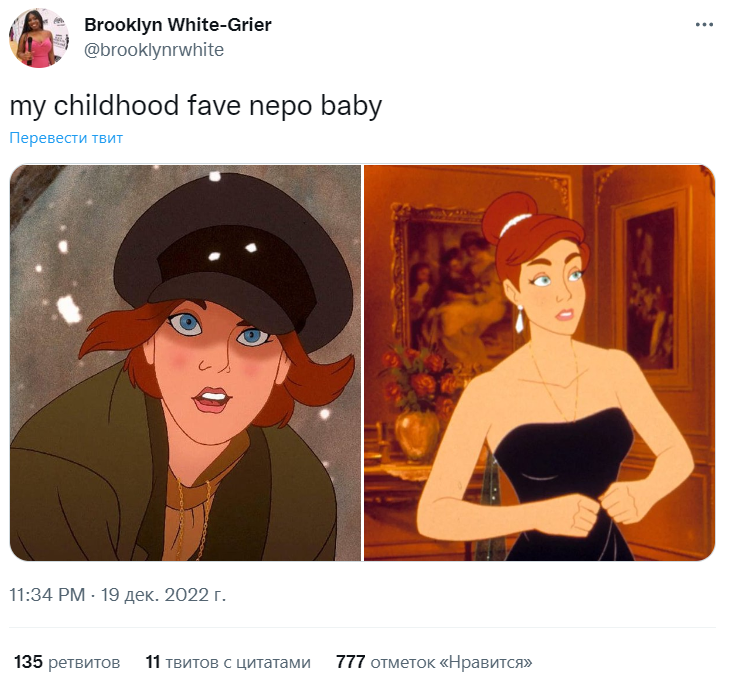
Task: Show the 11 твитов с цитатами
Action: click(228, 662)
